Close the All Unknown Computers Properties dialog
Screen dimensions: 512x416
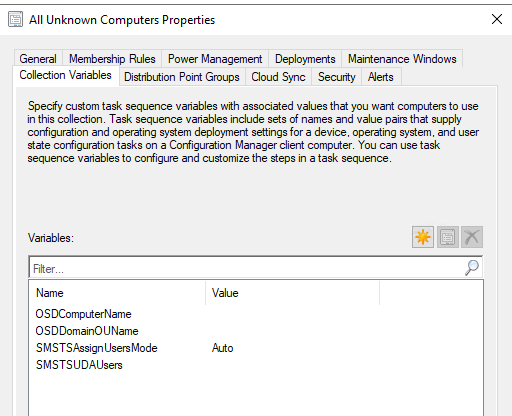tap(497, 19)
